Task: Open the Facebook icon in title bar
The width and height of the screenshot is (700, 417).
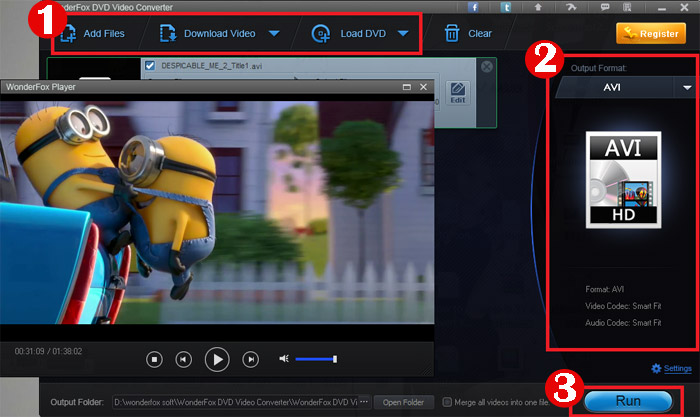Action: (x=473, y=7)
